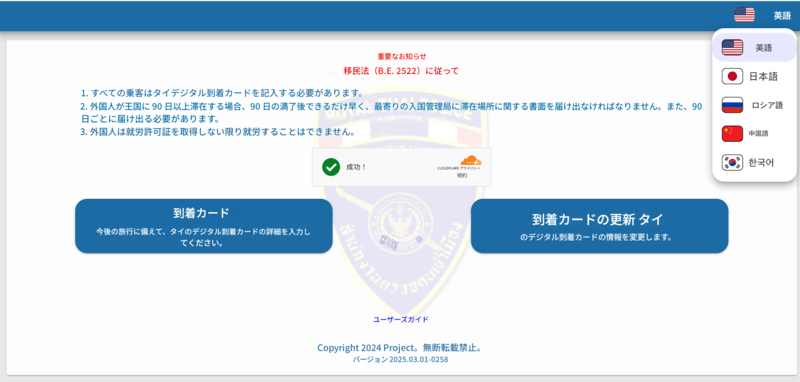Open the Cloudflare プライバシー link

[x=470, y=168]
